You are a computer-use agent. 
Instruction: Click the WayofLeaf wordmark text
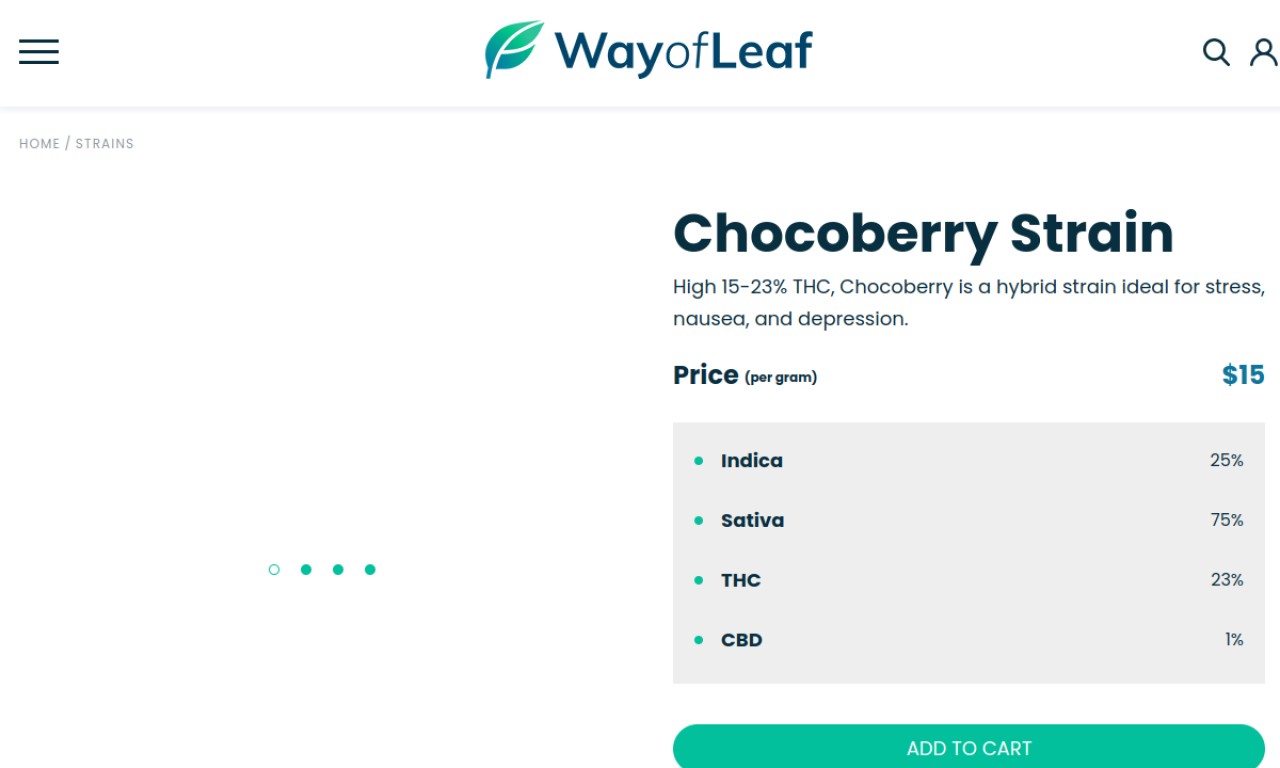tap(684, 52)
